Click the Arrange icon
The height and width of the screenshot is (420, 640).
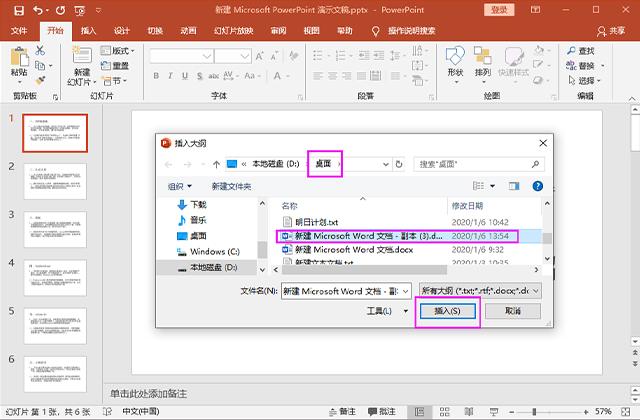tap(482, 56)
